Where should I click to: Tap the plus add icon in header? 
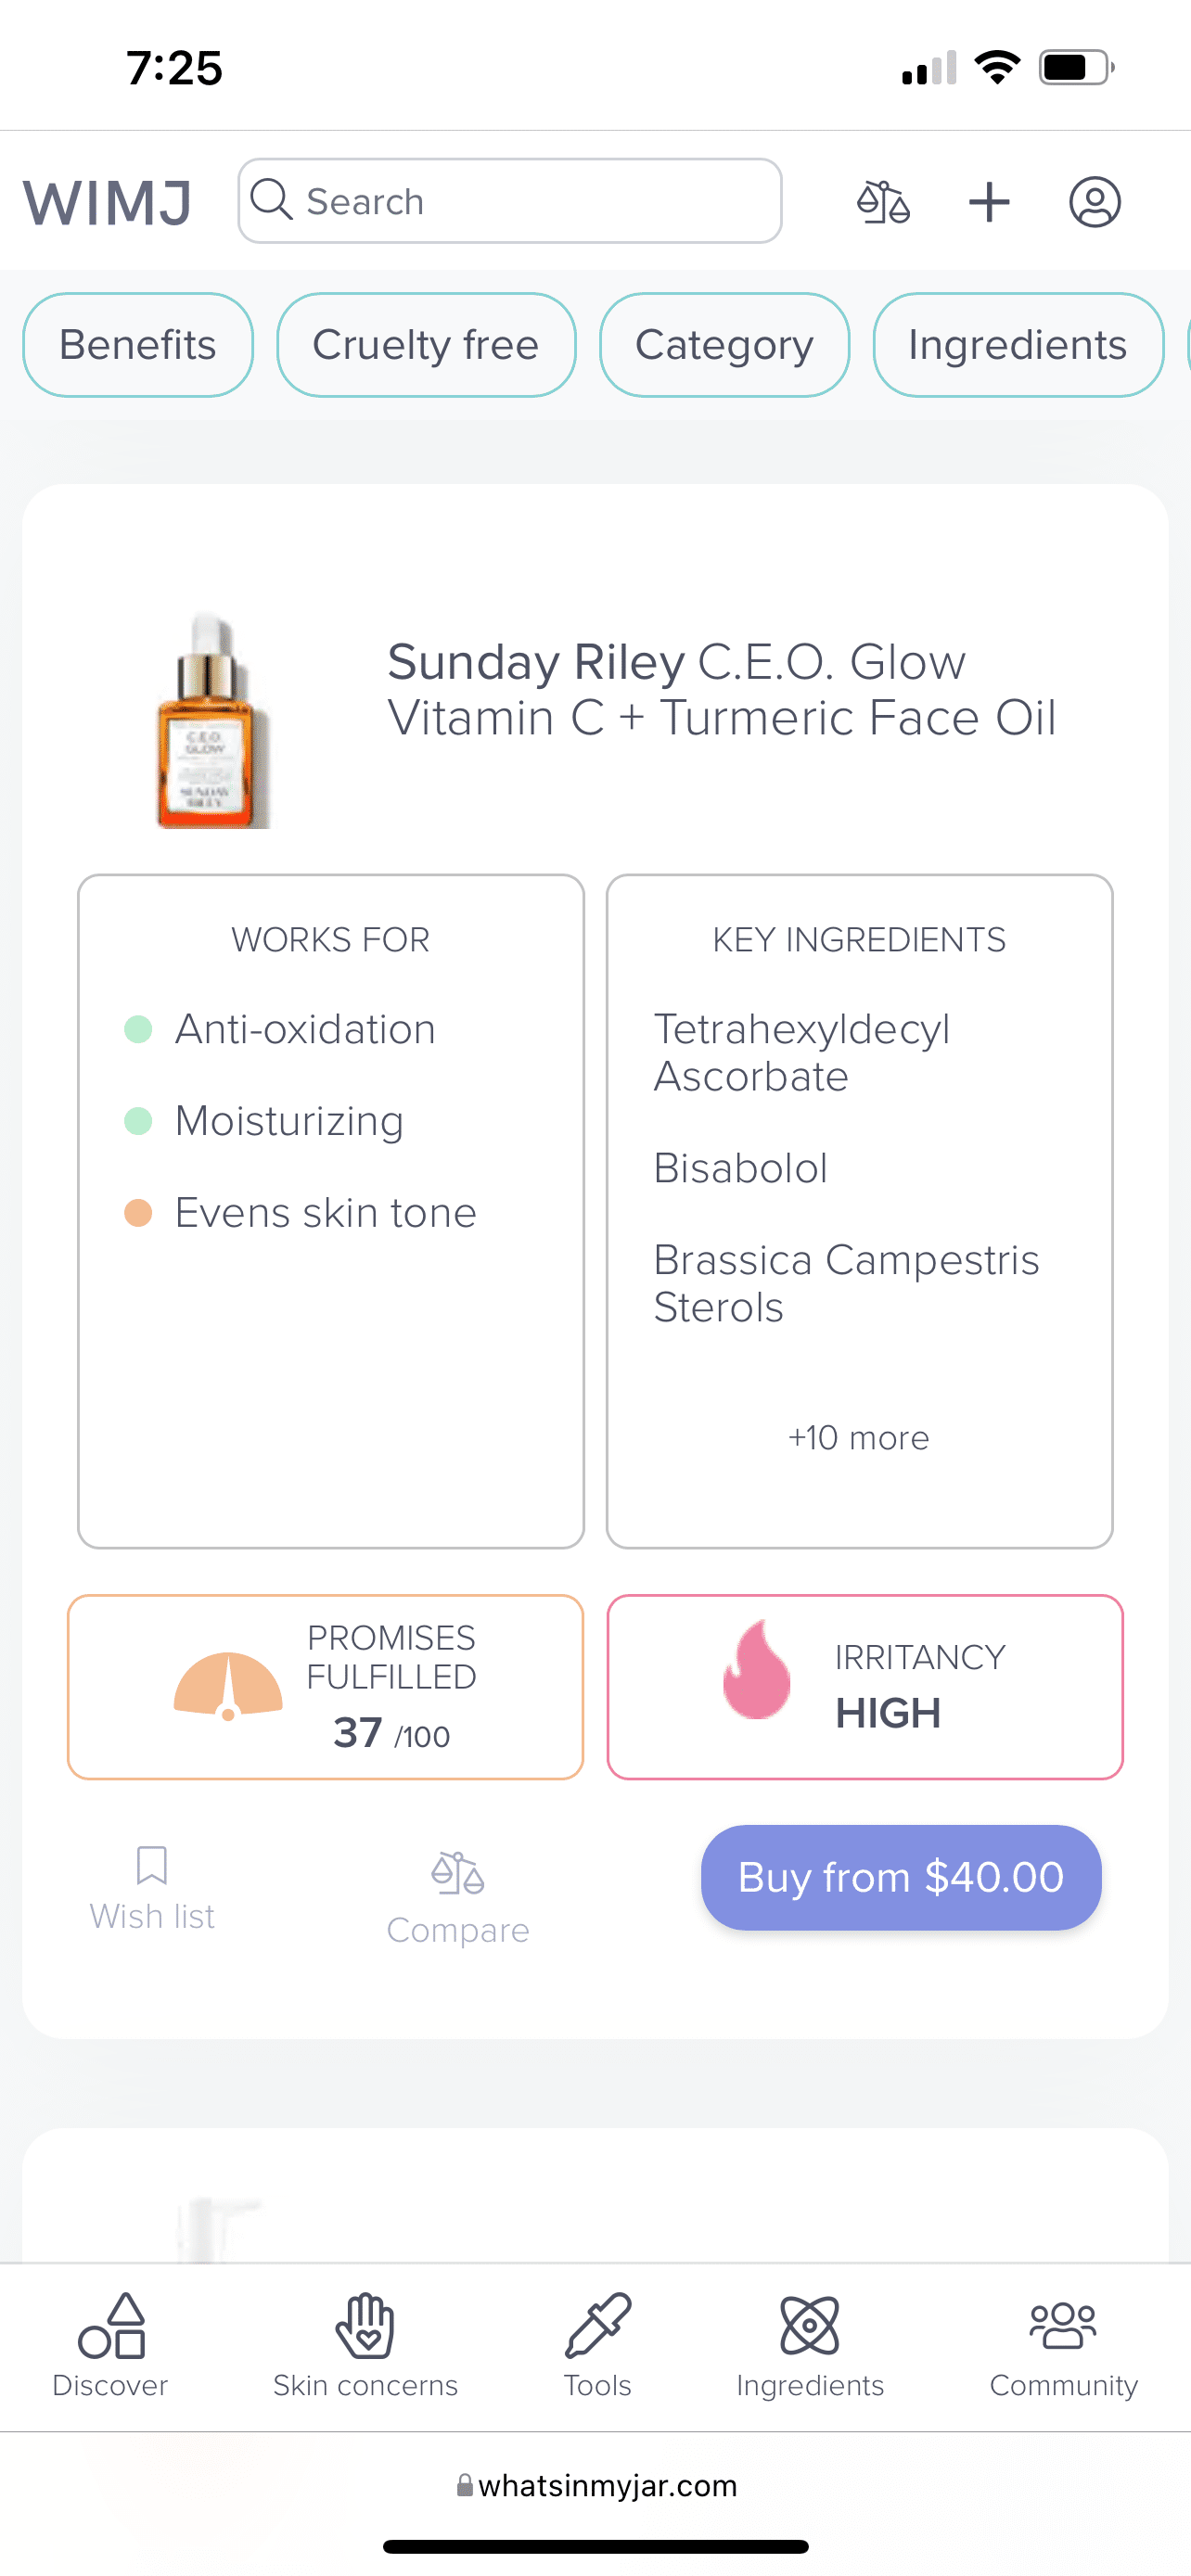click(x=989, y=202)
